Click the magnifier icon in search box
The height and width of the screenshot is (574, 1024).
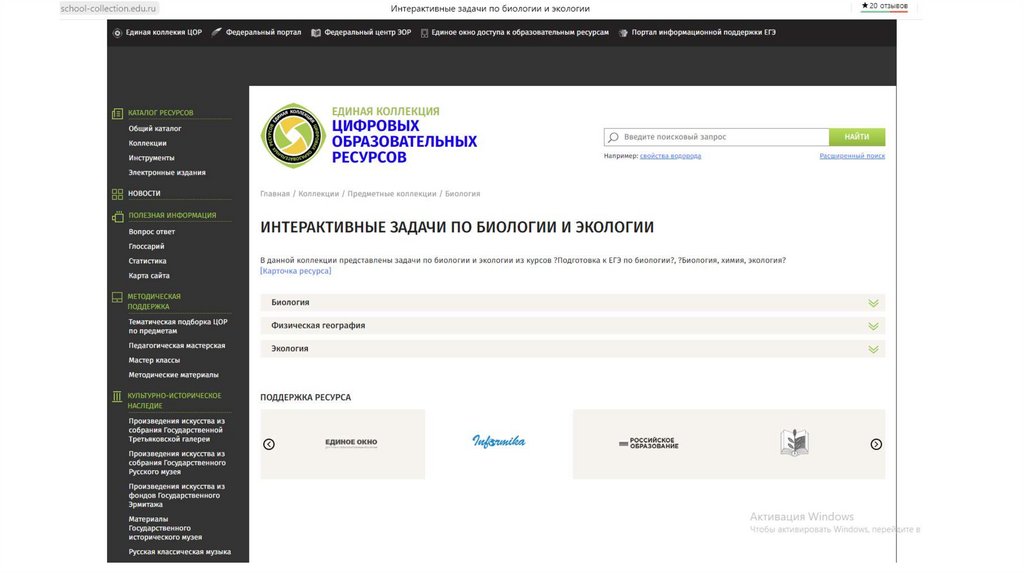[613, 137]
